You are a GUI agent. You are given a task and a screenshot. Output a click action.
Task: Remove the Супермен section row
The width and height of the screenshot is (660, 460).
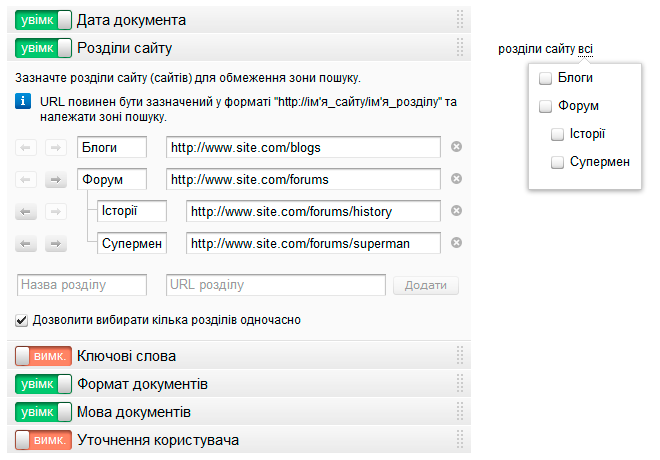(456, 243)
